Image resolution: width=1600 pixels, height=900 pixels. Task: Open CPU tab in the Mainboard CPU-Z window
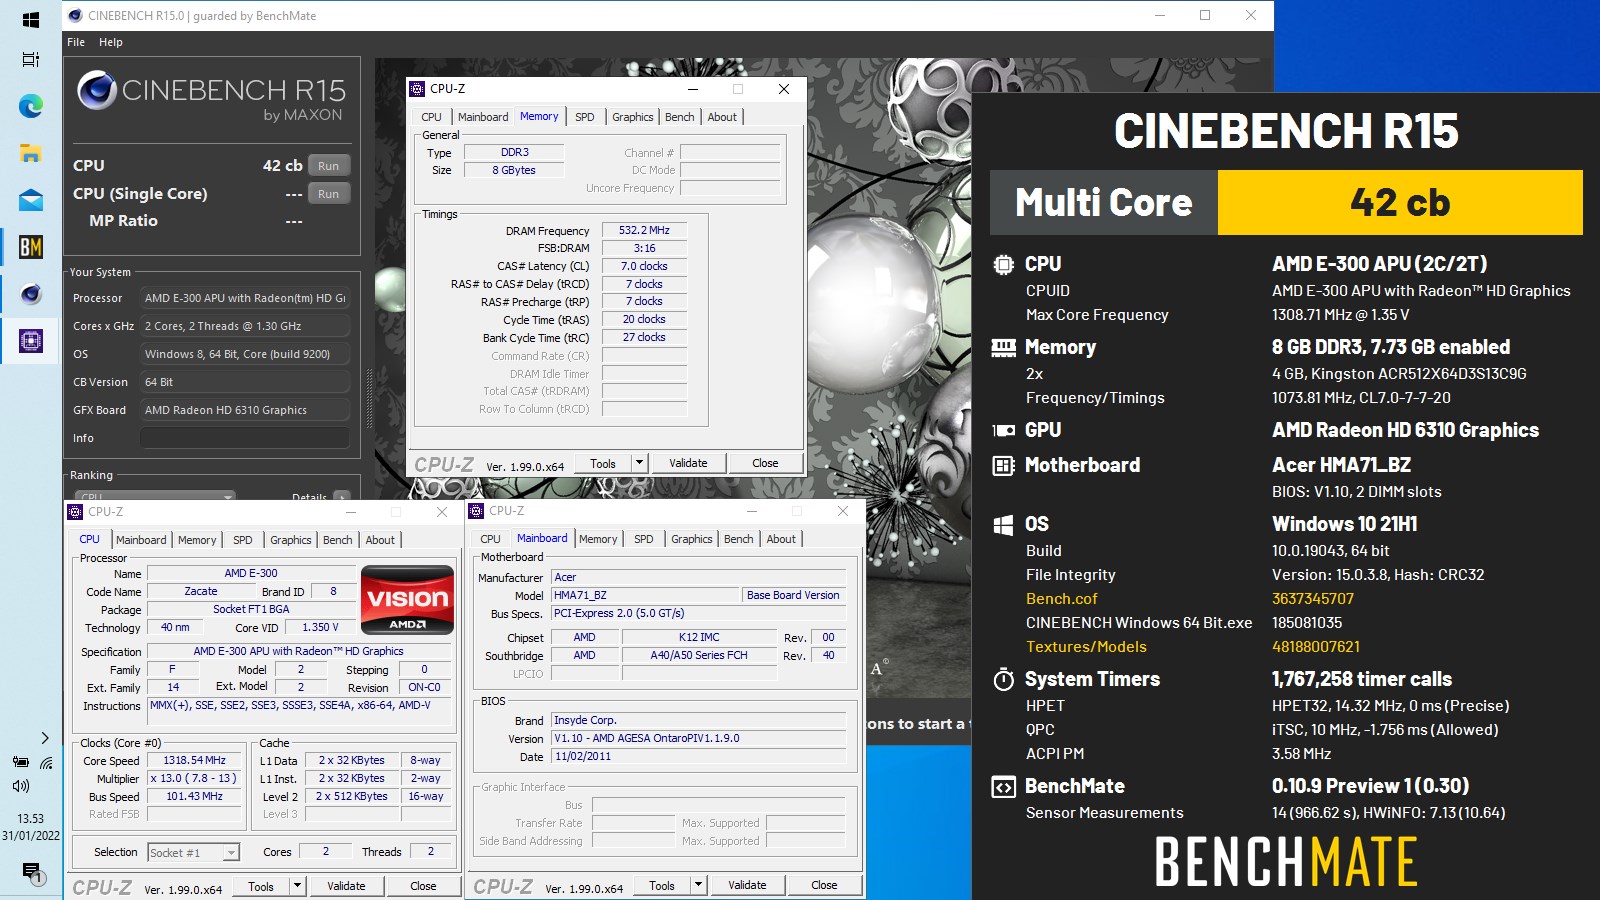click(x=490, y=539)
